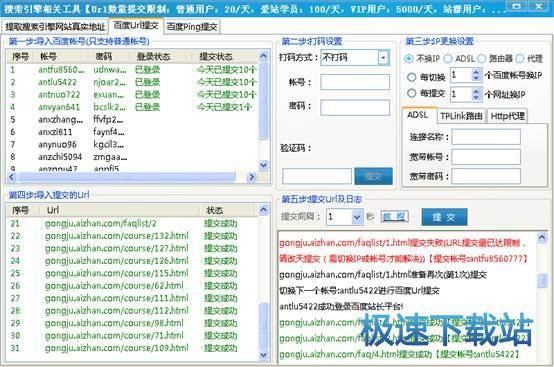Click the 密码 column header
The height and width of the screenshot is (367, 554).
point(110,56)
